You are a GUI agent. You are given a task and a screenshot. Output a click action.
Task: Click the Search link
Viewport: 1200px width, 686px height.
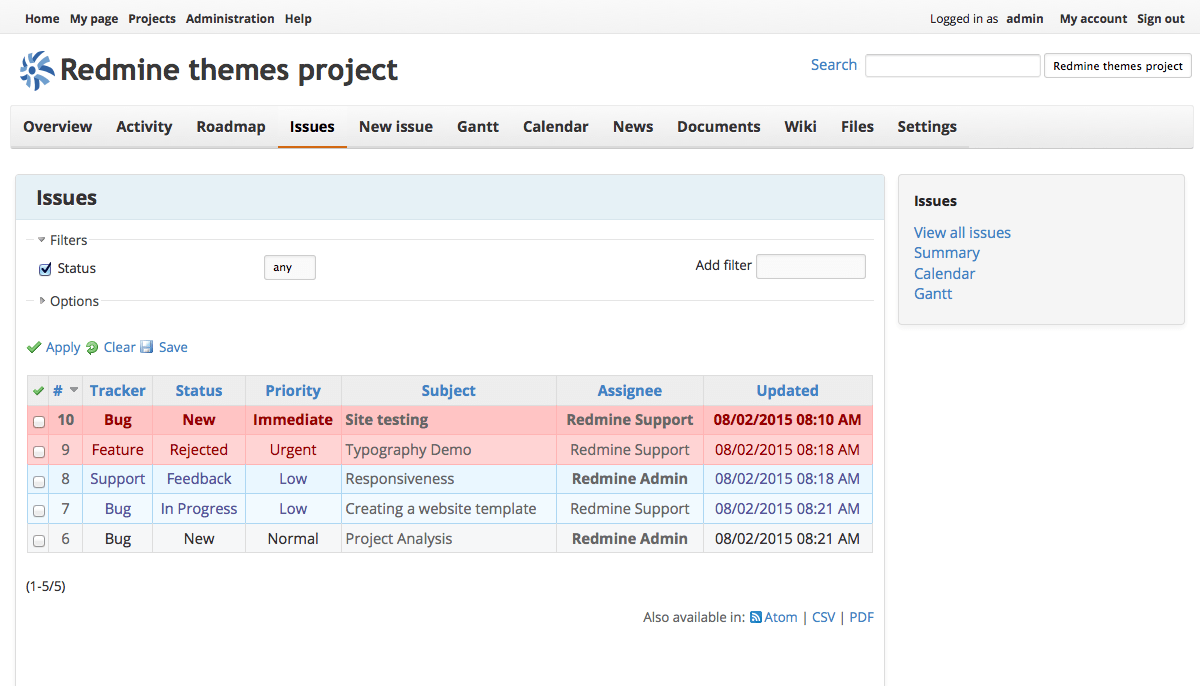pos(834,65)
